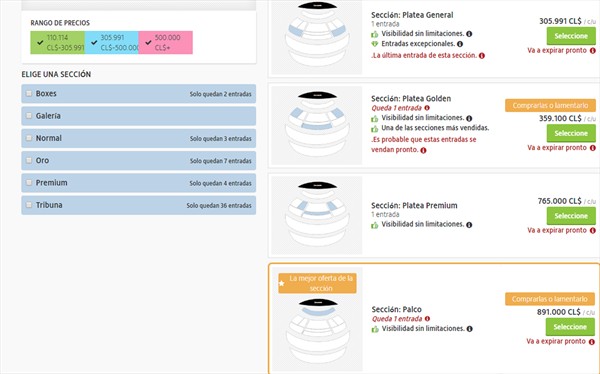Enable the Tribuna section checkbox
This screenshot has width=600, height=374.
click(x=29, y=205)
